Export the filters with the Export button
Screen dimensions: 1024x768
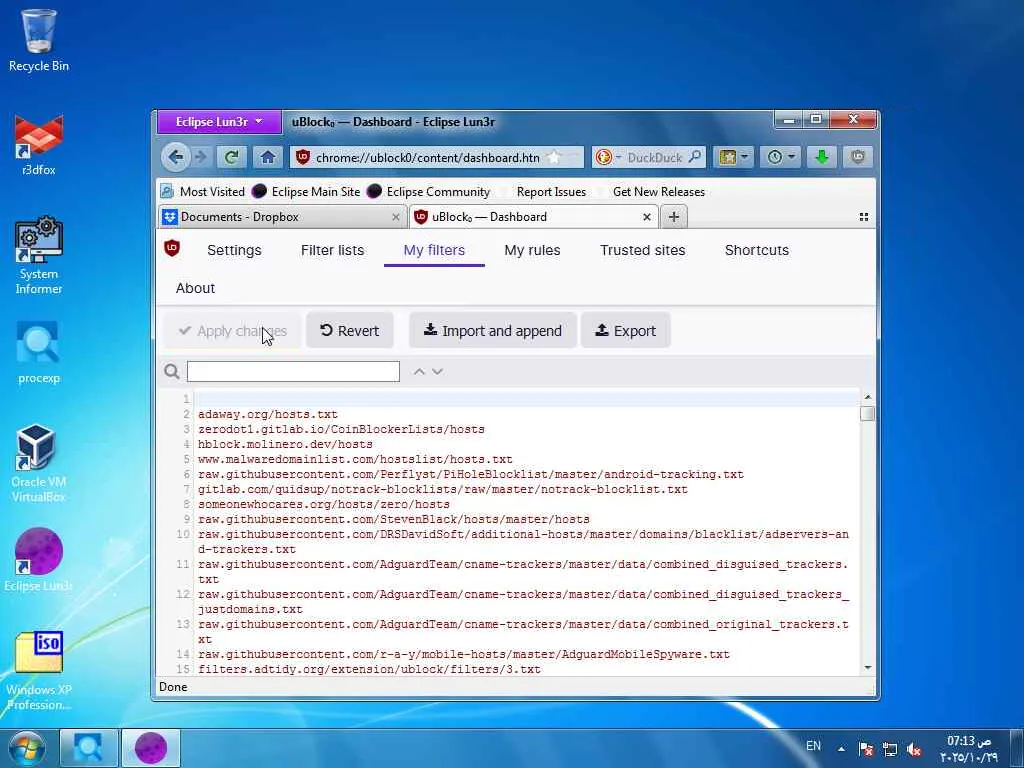click(626, 330)
